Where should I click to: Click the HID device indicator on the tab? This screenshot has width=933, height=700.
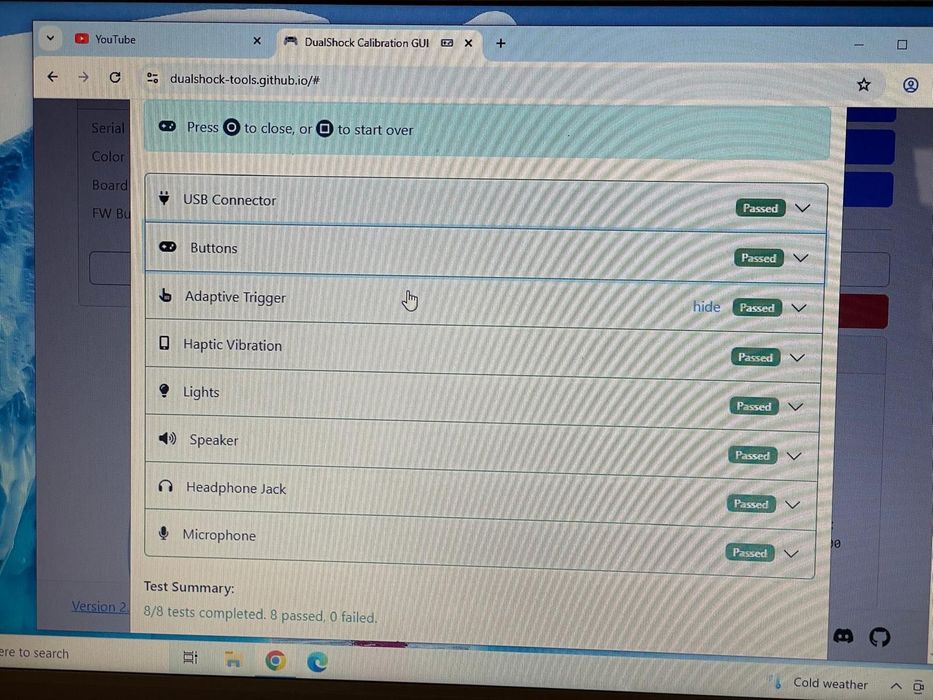[447, 43]
